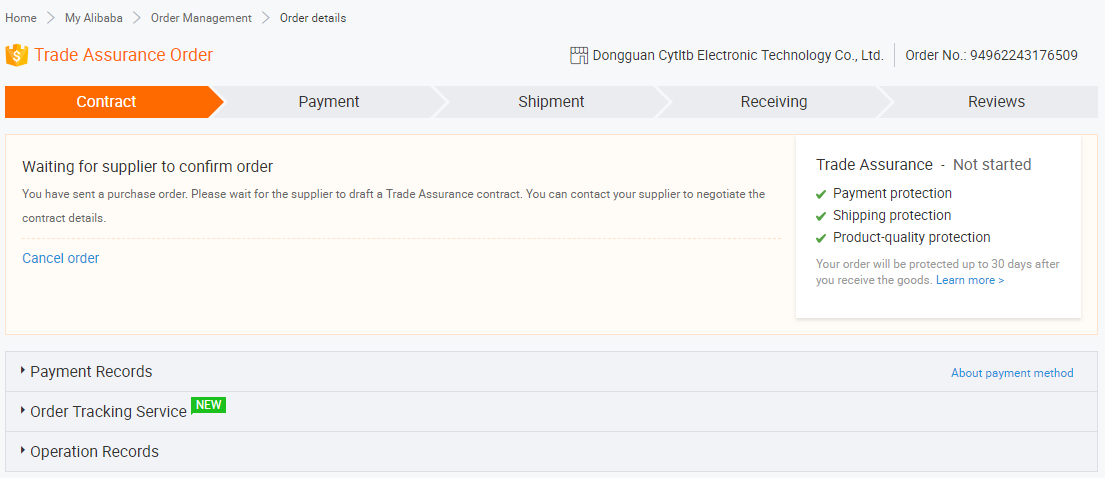Screen dimensions: 1107x478
Task: Select the Receiving step tab
Action: (x=774, y=102)
